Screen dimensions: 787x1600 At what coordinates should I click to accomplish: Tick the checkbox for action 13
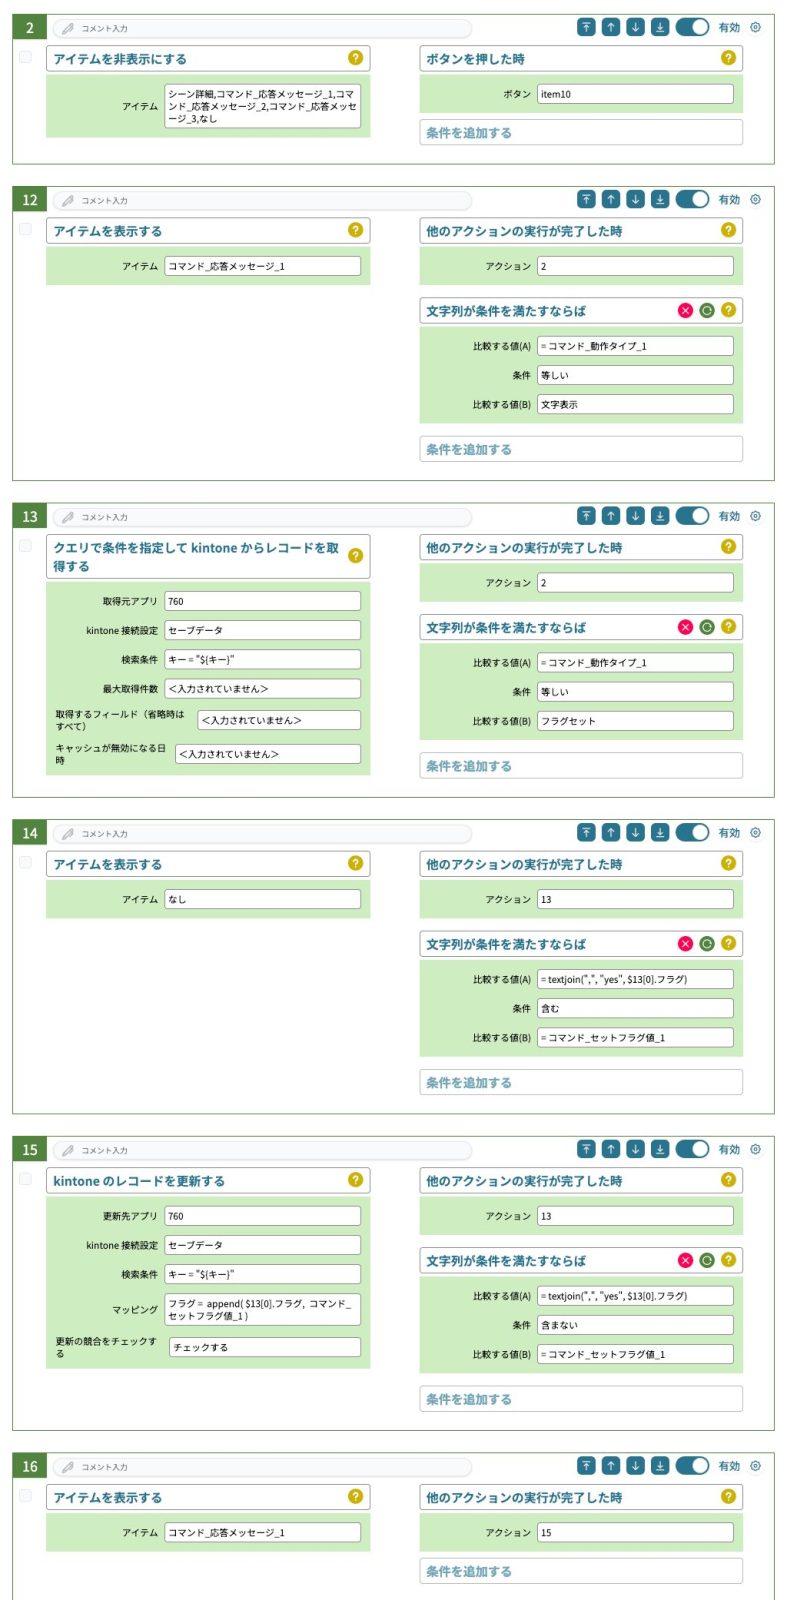click(x=26, y=546)
